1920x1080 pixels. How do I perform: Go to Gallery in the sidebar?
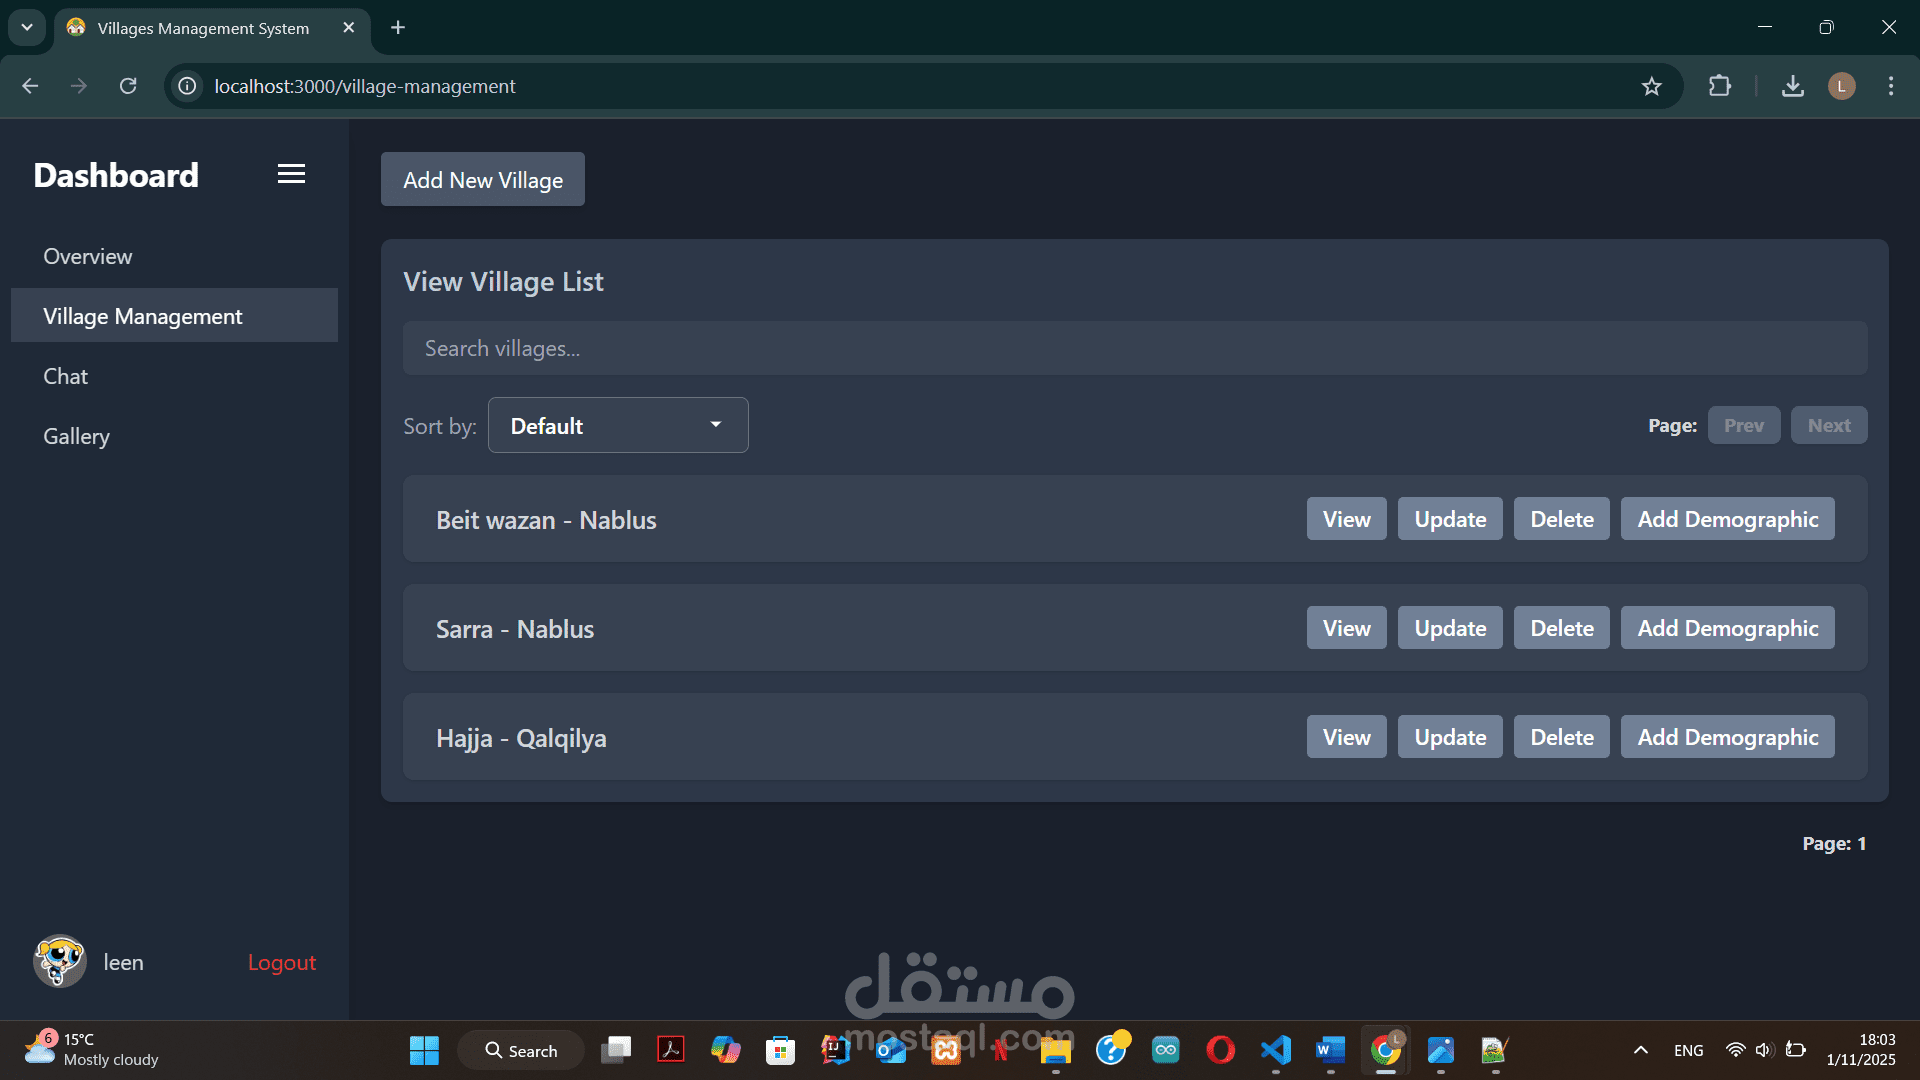76,436
